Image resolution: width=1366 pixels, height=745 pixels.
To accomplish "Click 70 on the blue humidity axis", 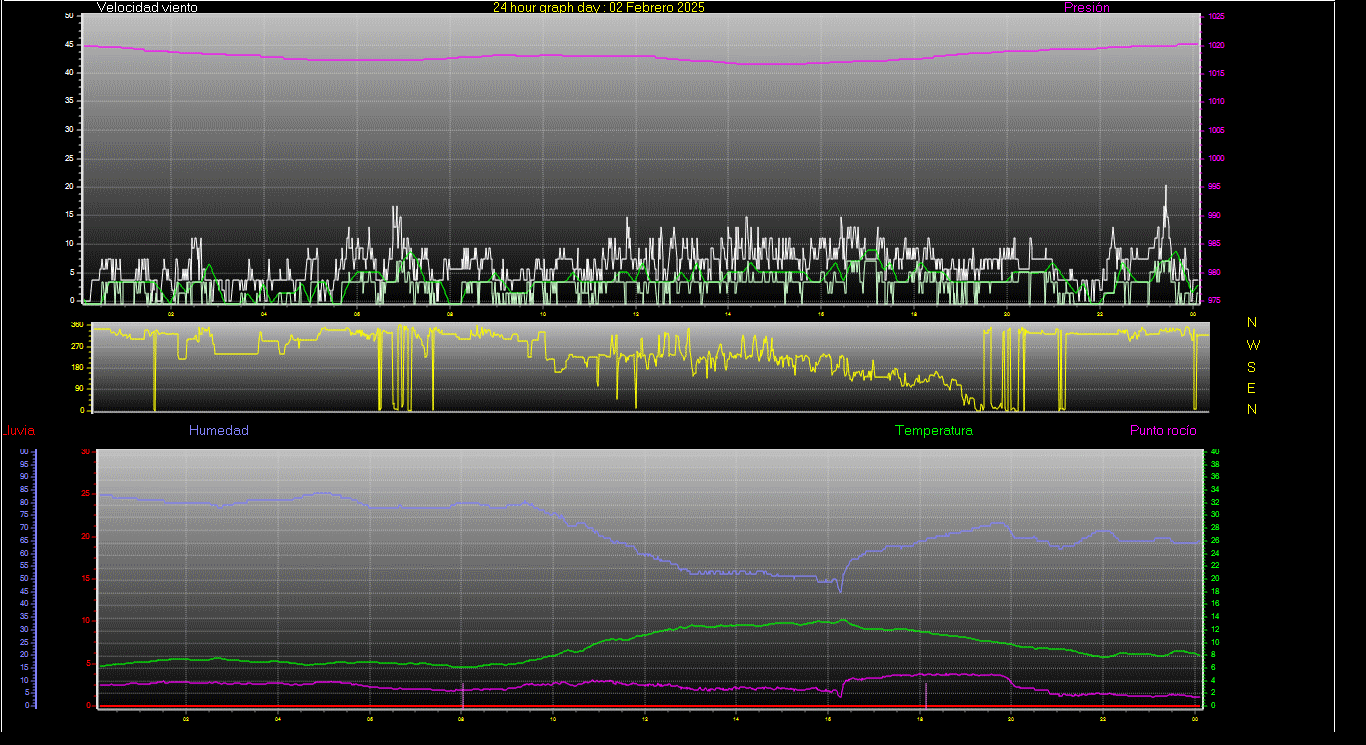I will pyautogui.click(x=24, y=527).
